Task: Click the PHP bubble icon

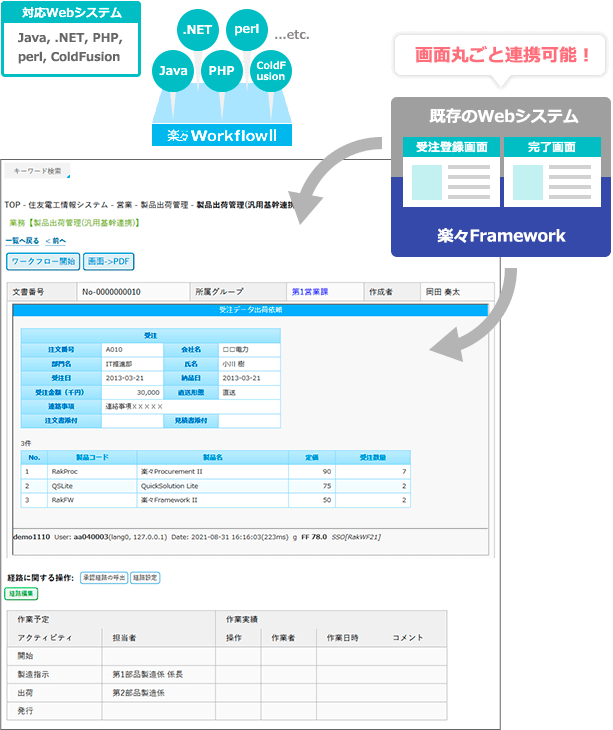Action: [222, 71]
